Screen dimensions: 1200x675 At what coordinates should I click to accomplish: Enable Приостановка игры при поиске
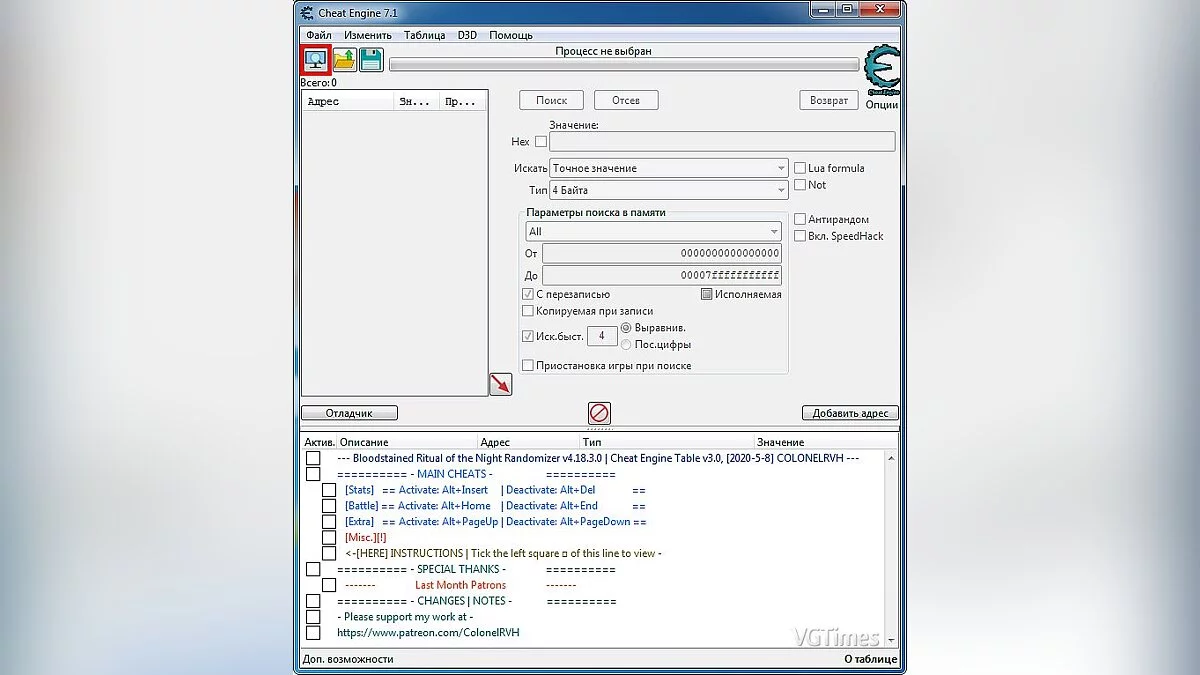[x=528, y=366]
